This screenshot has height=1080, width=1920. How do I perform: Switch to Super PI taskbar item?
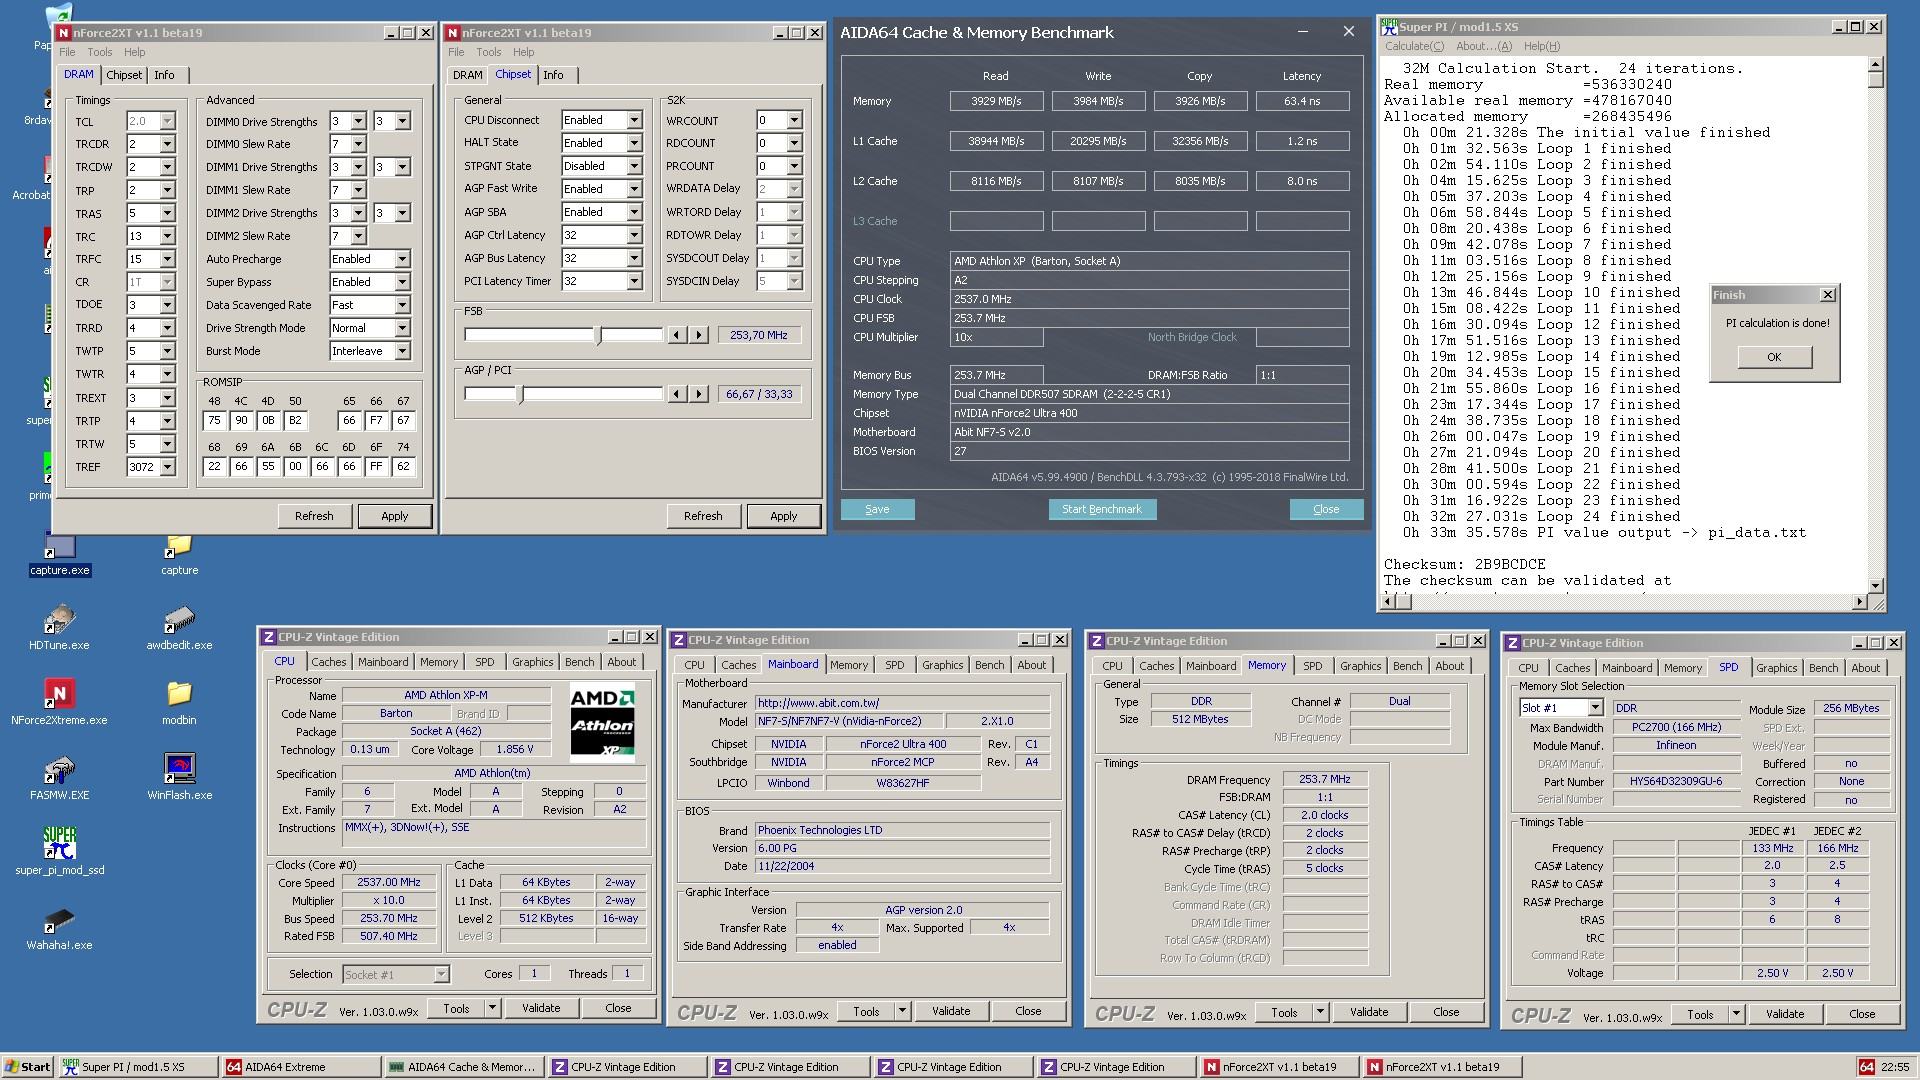(136, 1067)
